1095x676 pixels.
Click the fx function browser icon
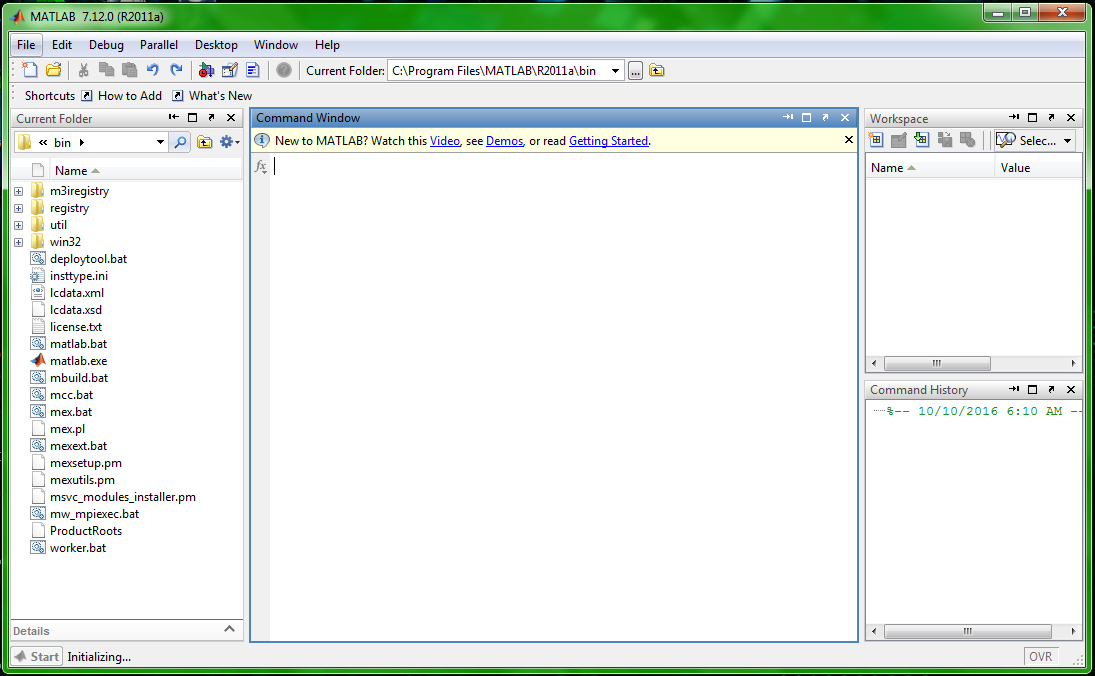(260, 166)
